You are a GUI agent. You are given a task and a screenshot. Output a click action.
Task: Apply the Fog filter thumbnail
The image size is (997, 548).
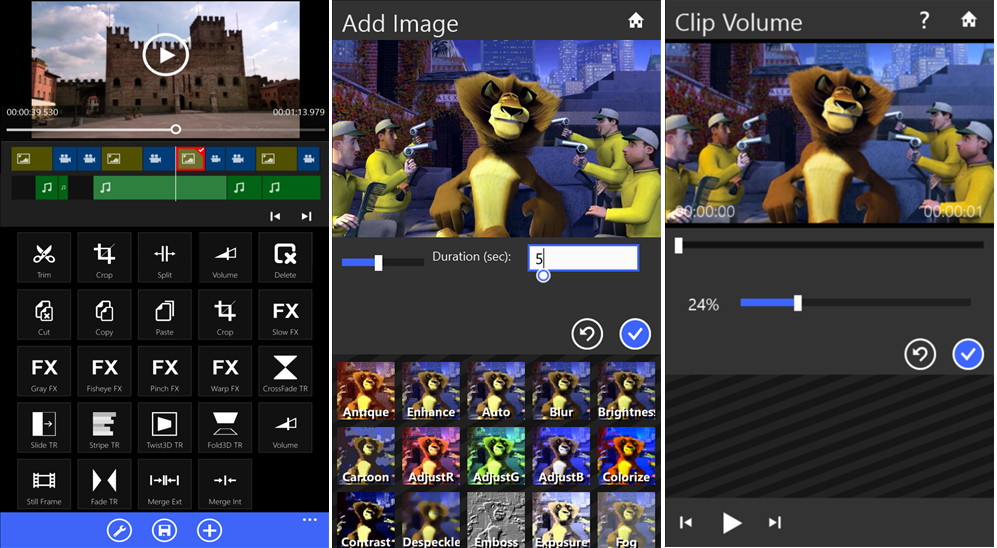point(626,519)
